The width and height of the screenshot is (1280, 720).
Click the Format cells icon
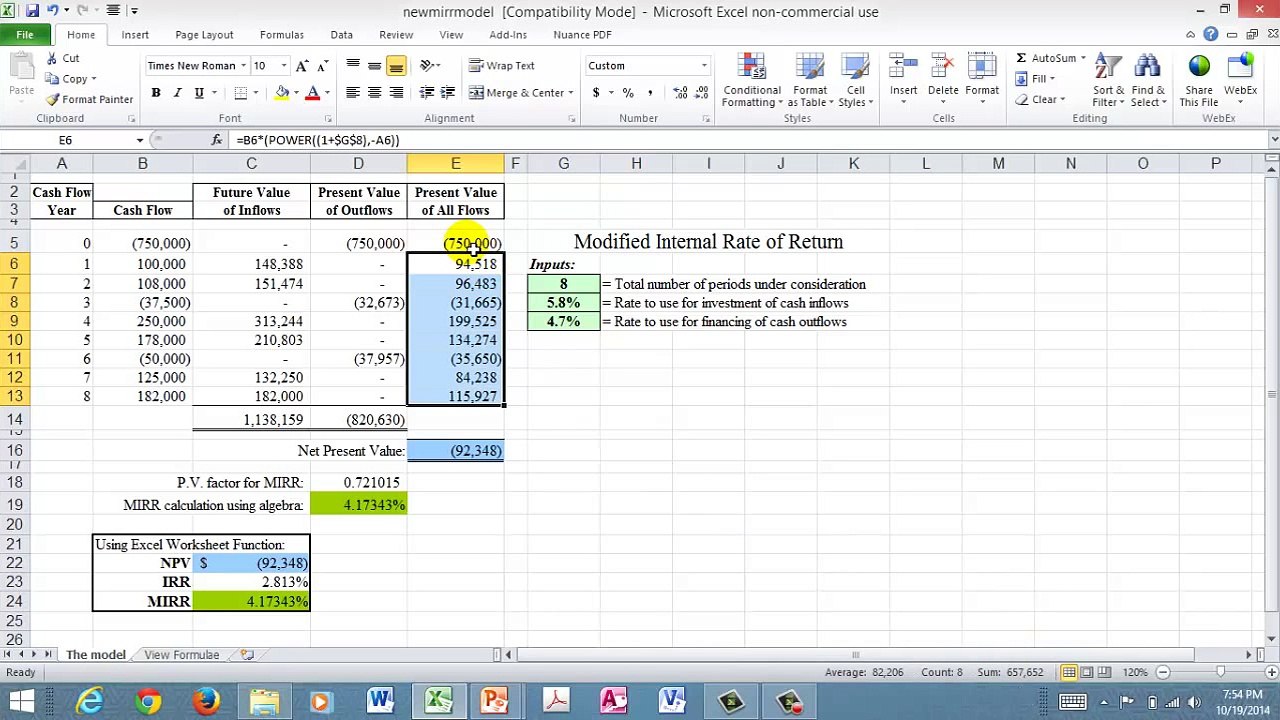point(982,66)
